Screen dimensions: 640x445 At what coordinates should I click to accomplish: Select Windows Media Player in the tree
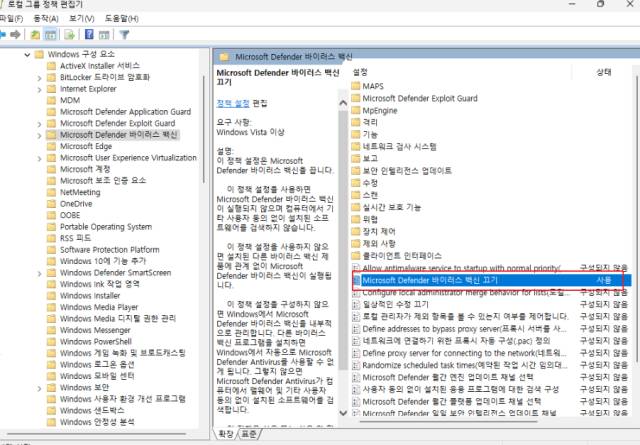(99, 307)
